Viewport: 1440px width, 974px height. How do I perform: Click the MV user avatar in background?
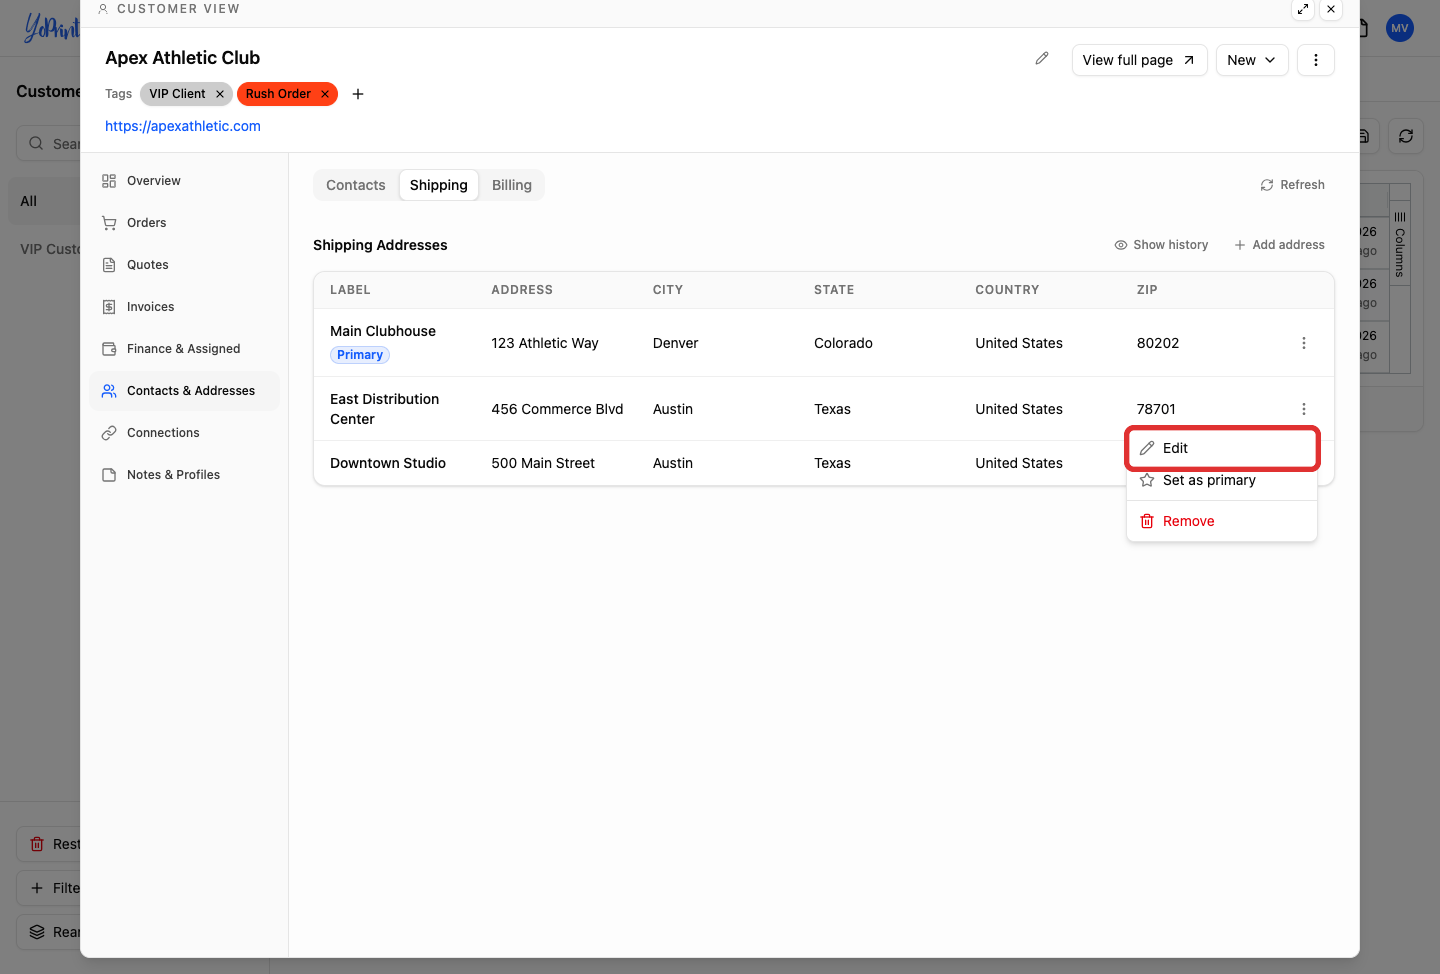tap(1400, 28)
